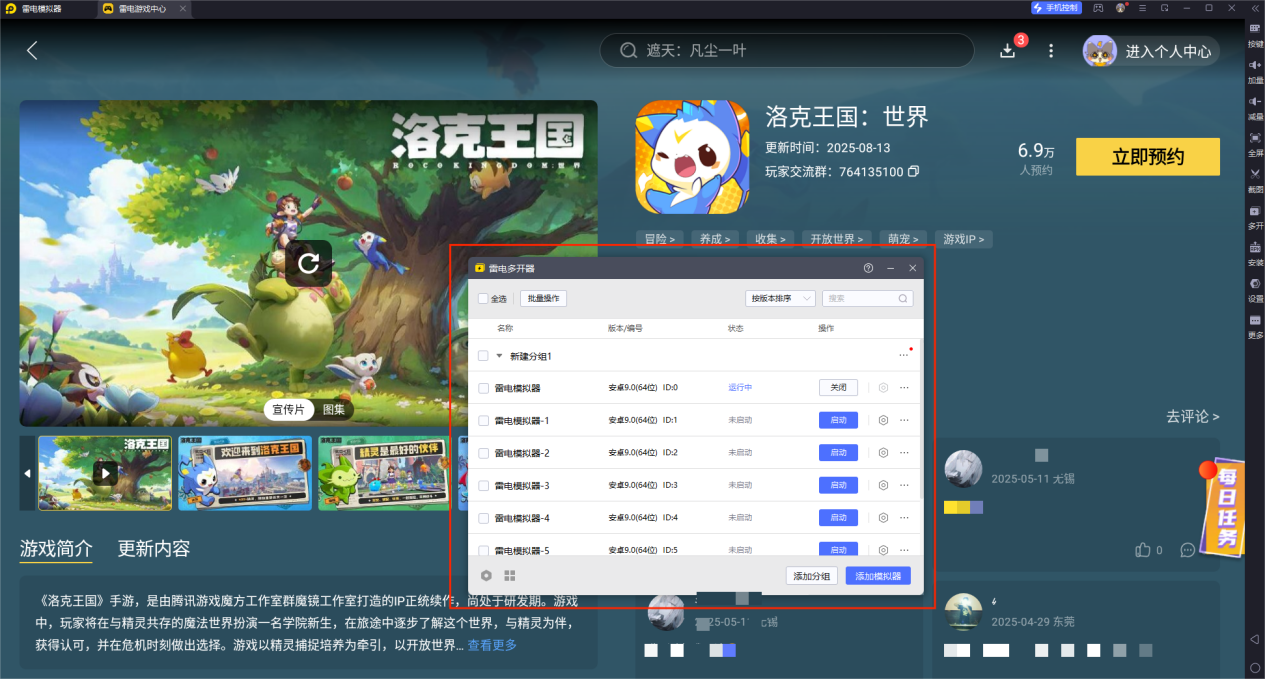Open more options for 新建分组1

pos(903,355)
